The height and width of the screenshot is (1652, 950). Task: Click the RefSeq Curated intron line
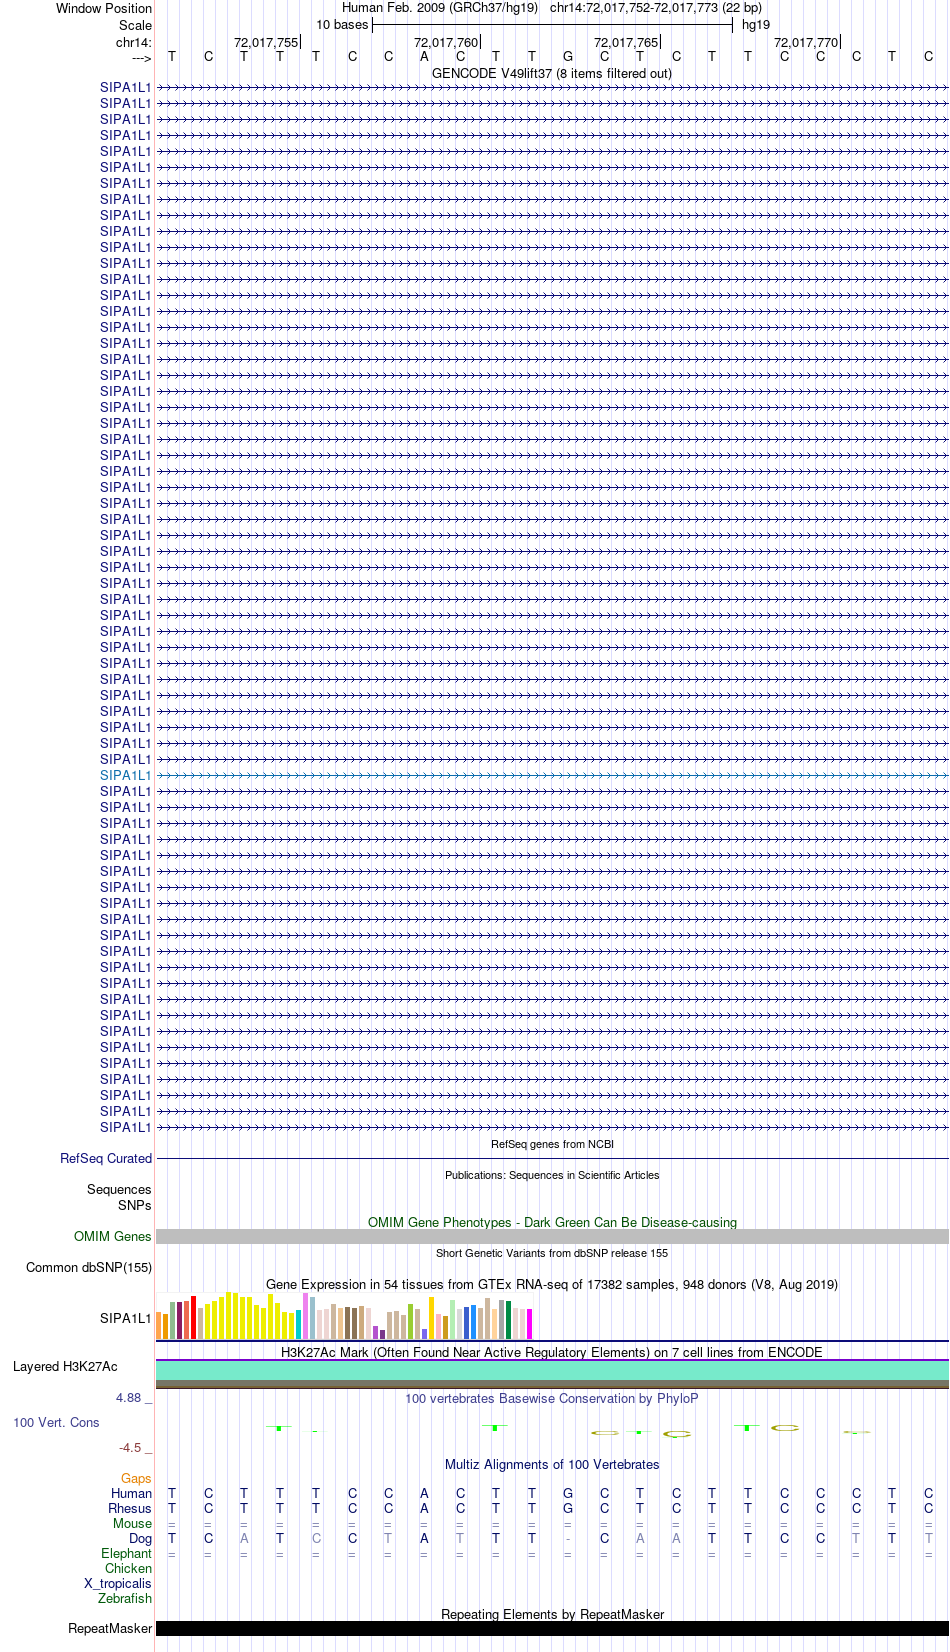point(552,1158)
